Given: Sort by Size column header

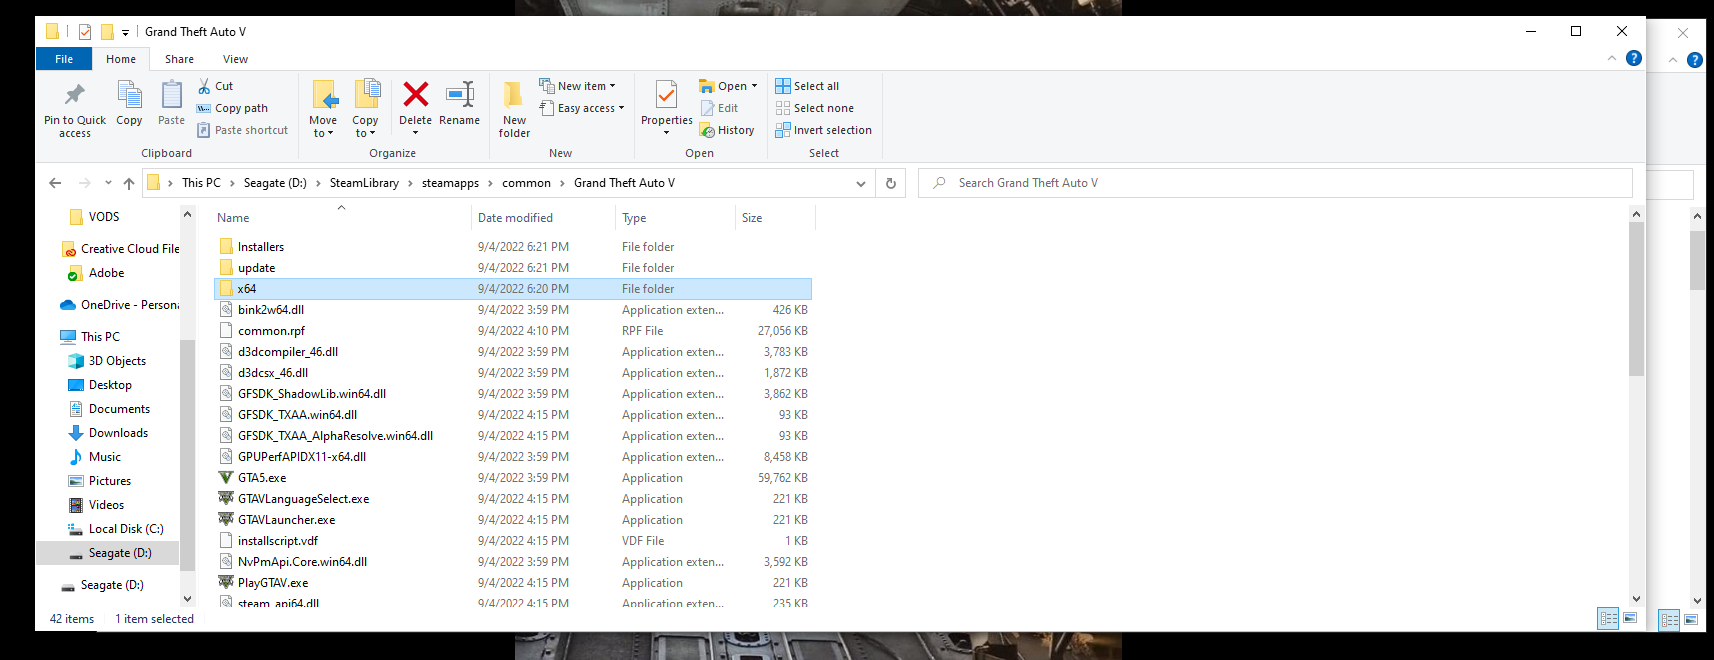Looking at the screenshot, I should click(x=775, y=218).
